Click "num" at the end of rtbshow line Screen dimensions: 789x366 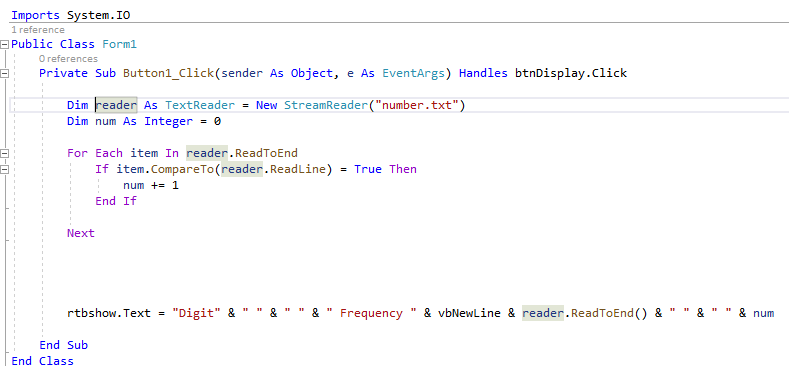[x=763, y=314]
